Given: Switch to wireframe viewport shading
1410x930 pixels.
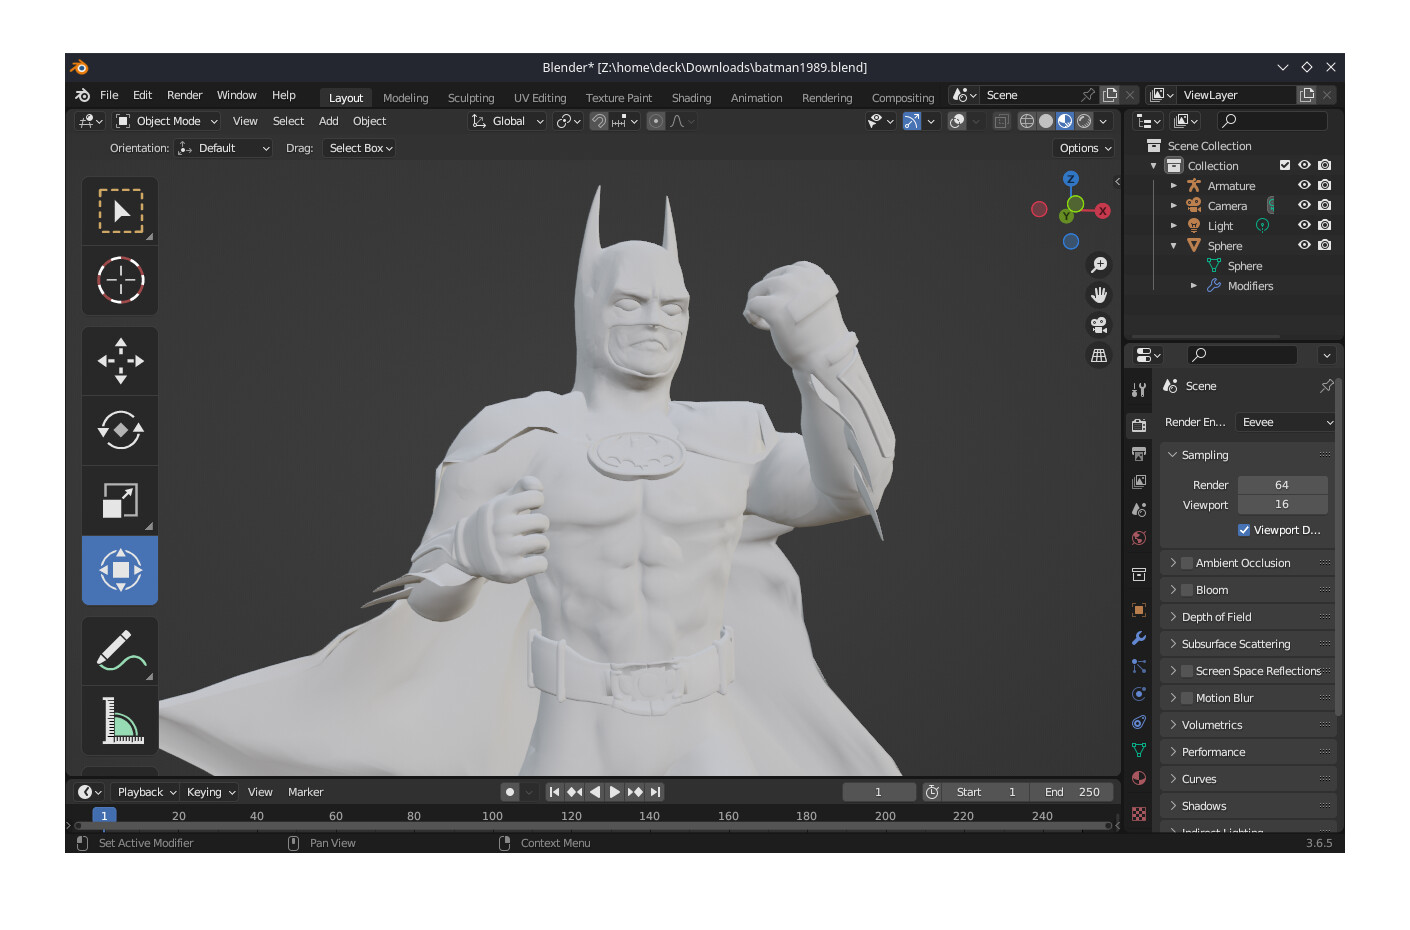Looking at the screenshot, I should pos(1027,121).
